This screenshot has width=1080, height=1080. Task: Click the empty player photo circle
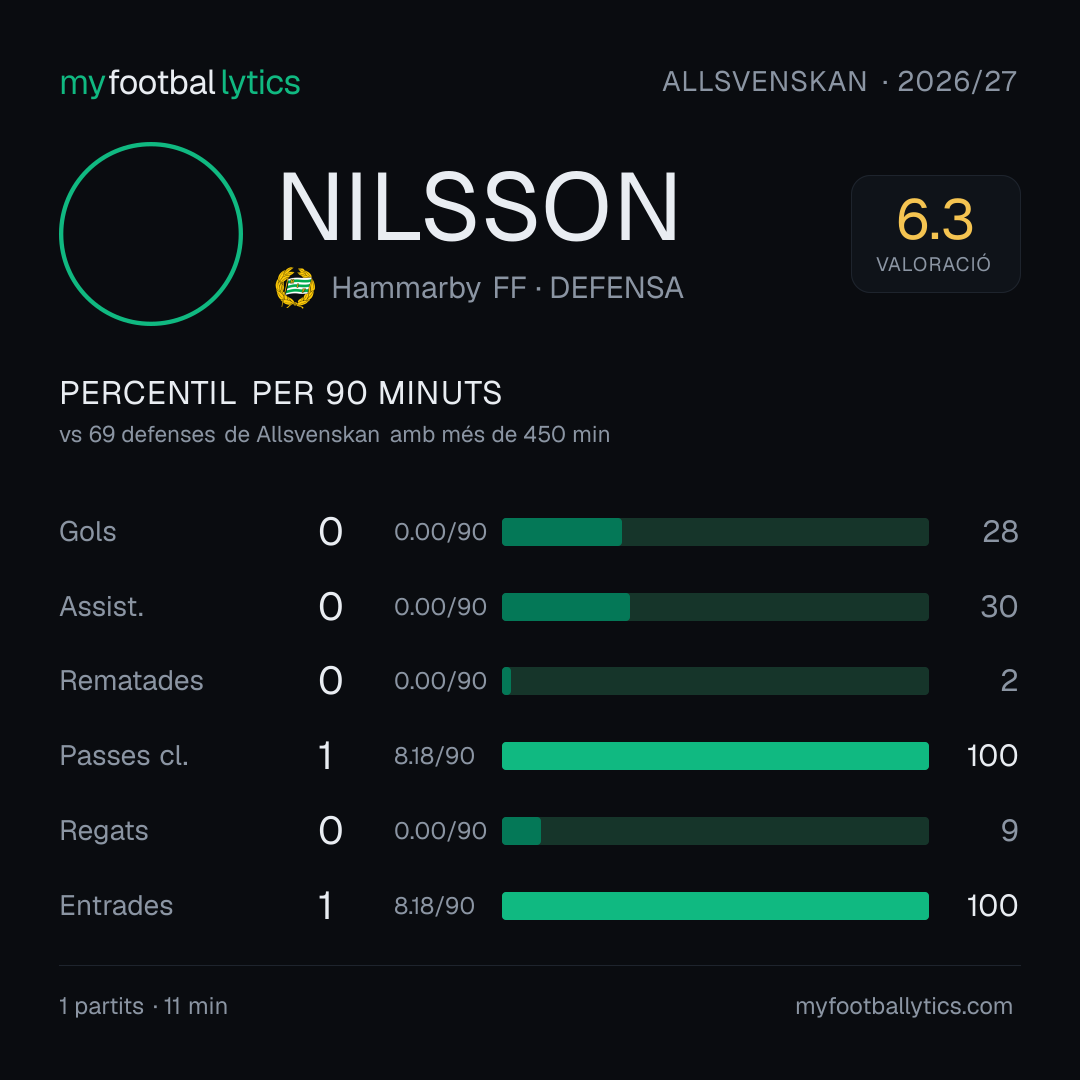(151, 234)
